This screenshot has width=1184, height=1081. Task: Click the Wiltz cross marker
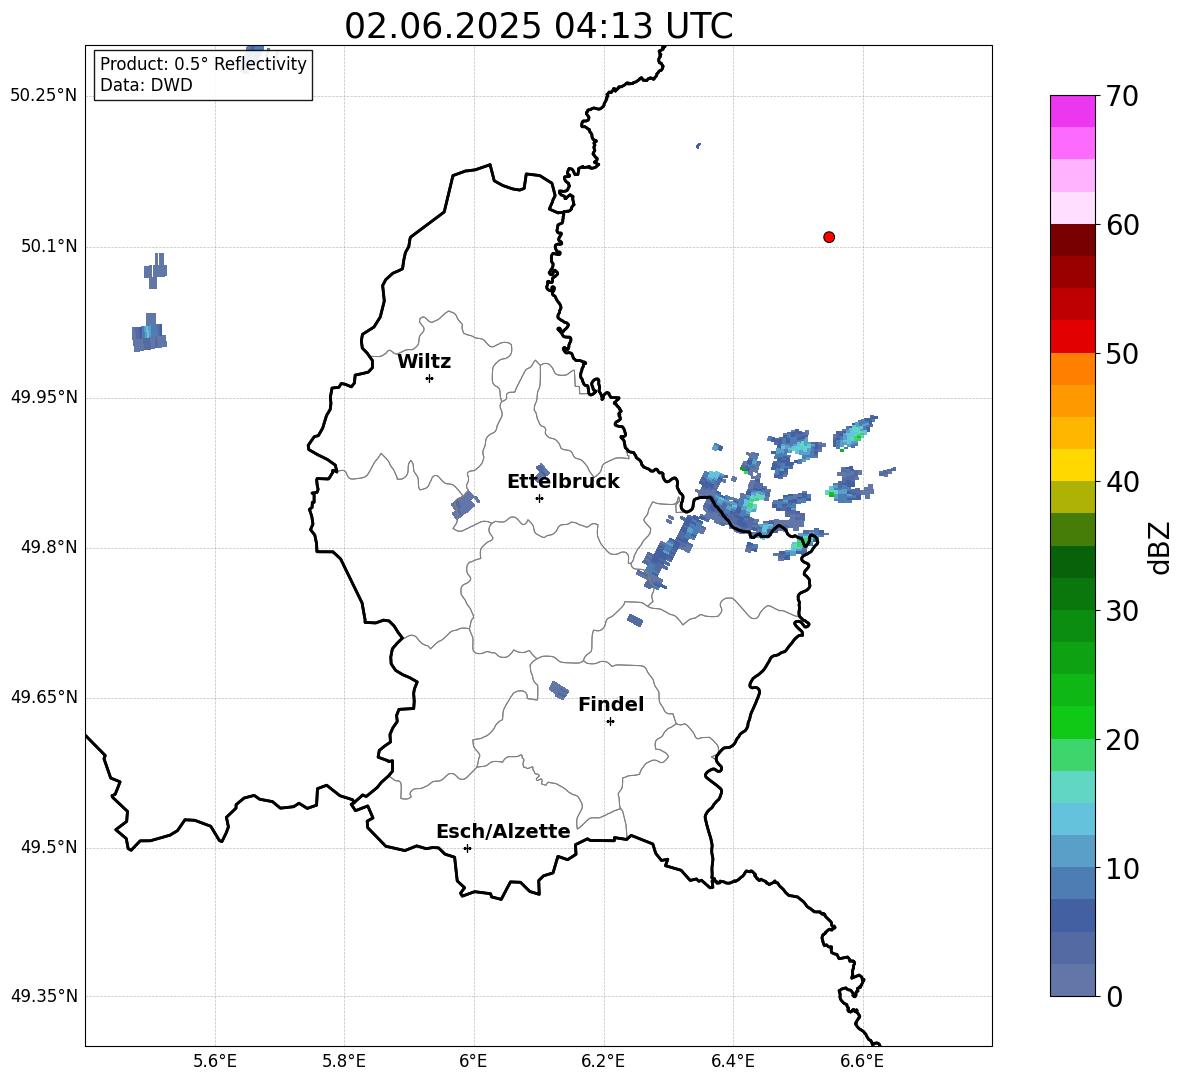pyautogui.click(x=430, y=378)
